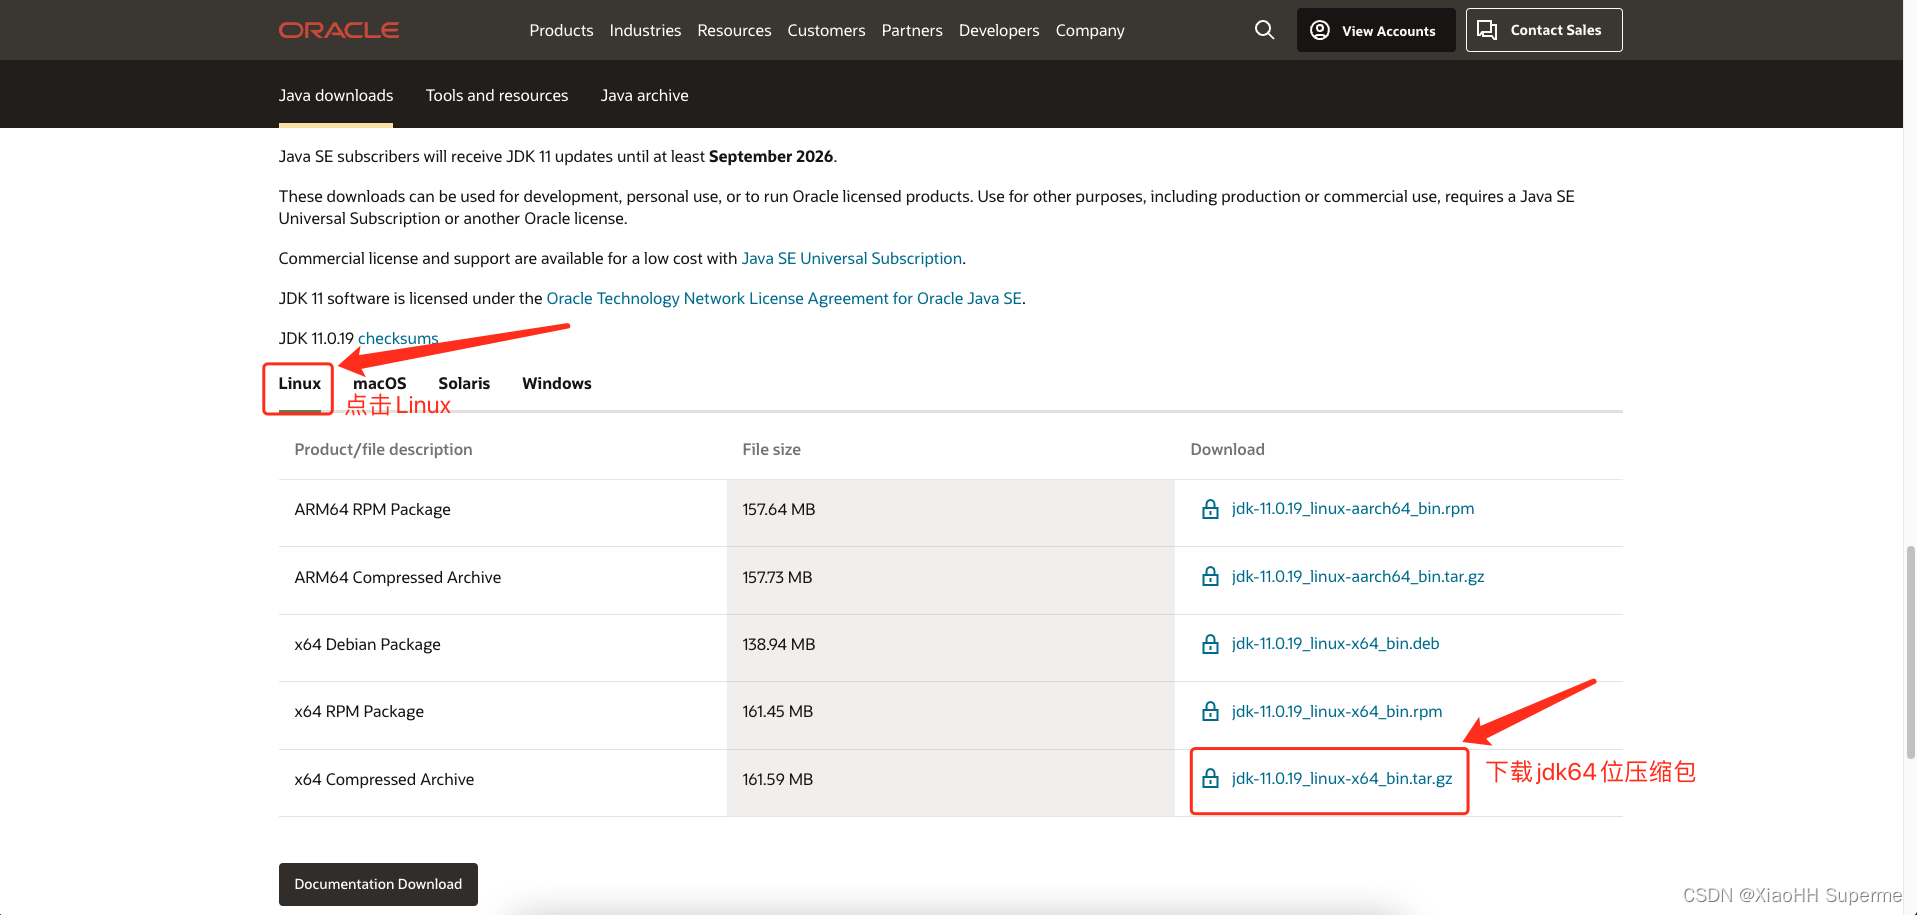This screenshot has height=915, width=1917.
Task: Click the 157.64 MB file size
Action: (779, 510)
